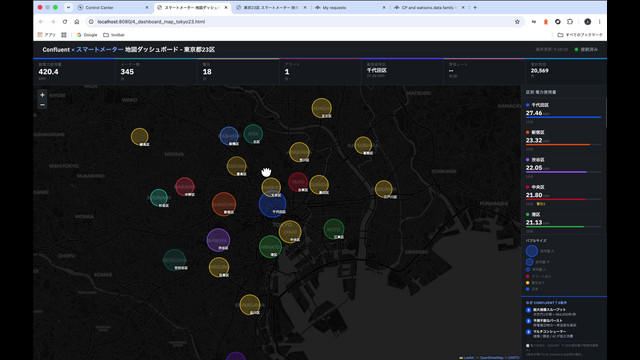Go back with the browser back arrow
The image size is (640, 360).
[x=41, y=22]
